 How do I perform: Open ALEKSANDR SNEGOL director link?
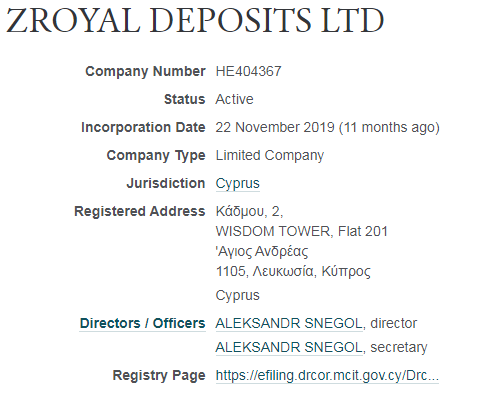[x=289, y=323]
